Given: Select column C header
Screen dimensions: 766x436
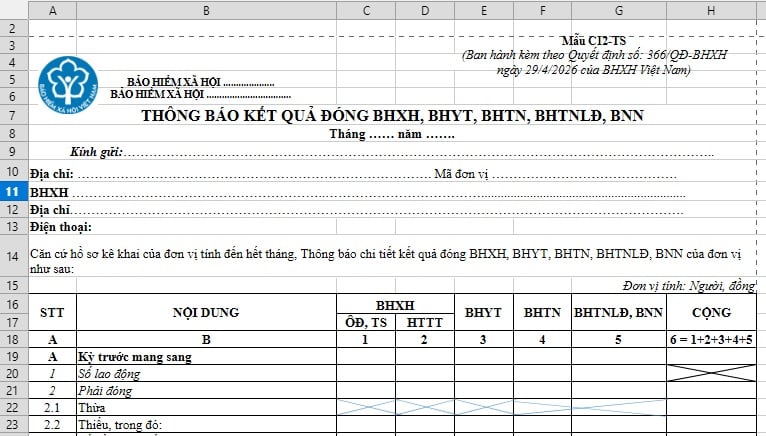Looking at the screenshot, I should [366, 10].
